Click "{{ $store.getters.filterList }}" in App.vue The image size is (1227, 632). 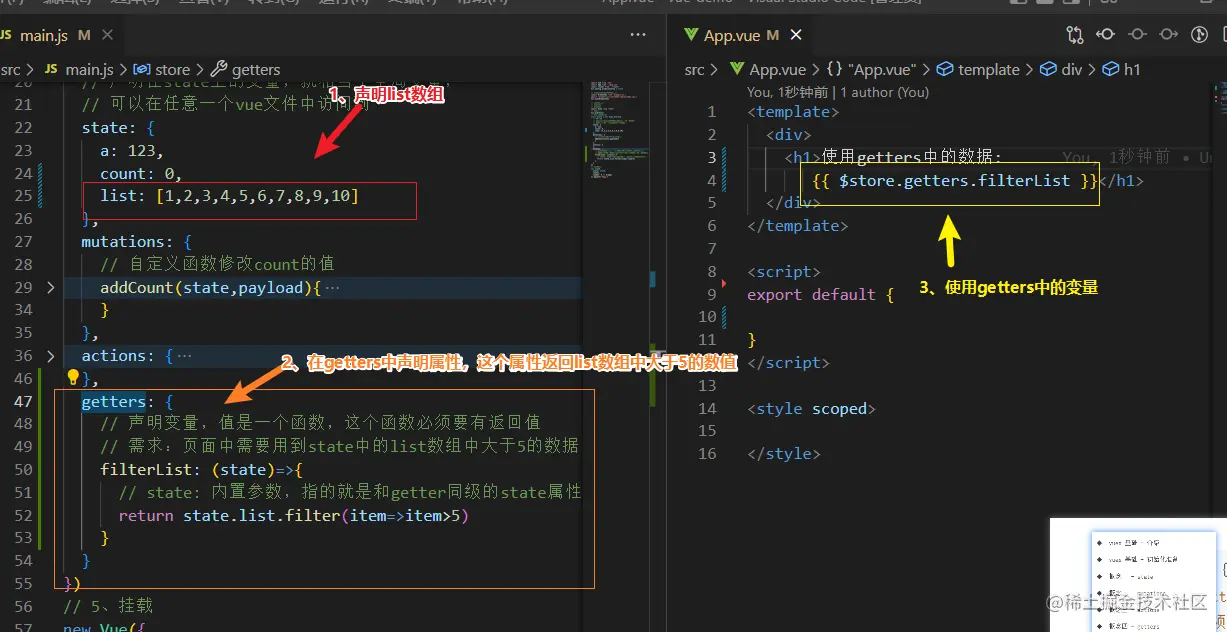click(x=957, y=181)
